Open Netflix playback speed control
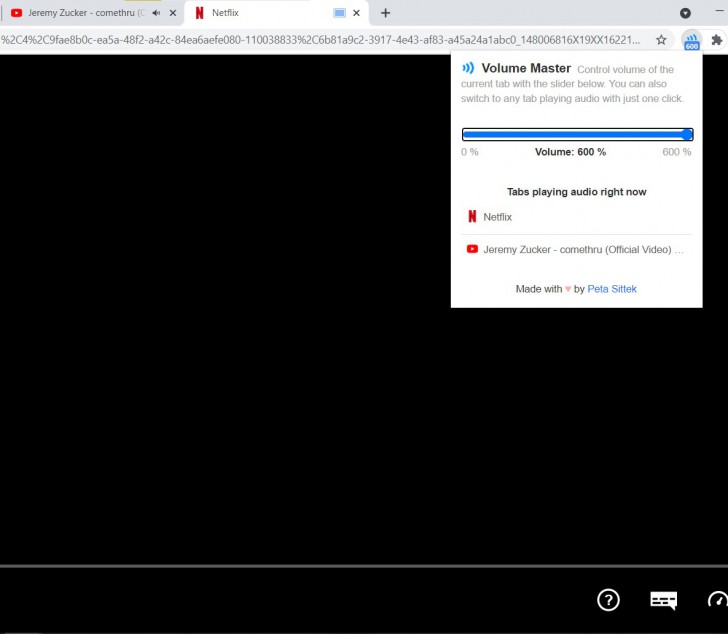Viewport: 728px width, 634px height. [718, 600]
